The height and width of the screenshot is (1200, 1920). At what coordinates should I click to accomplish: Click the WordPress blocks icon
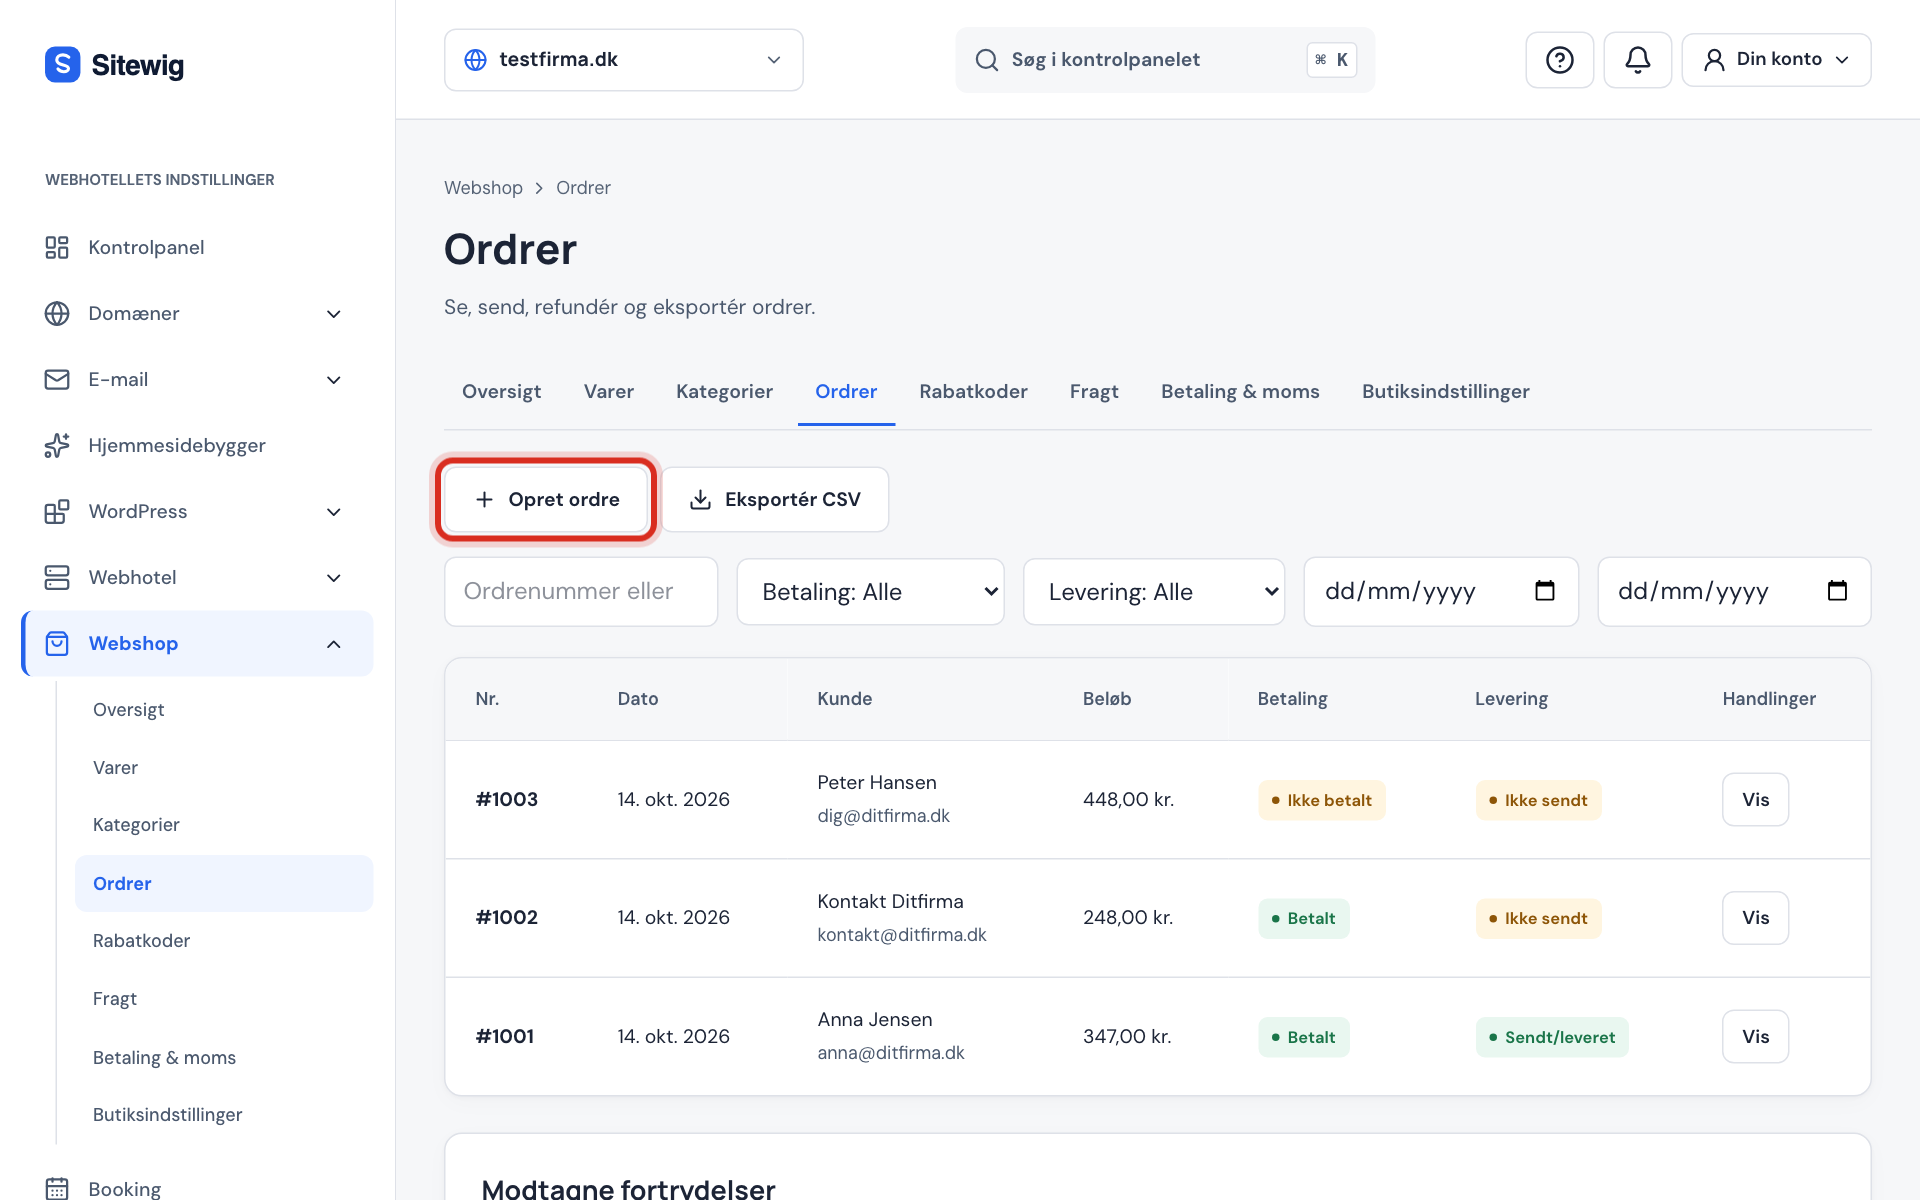coord(57,511)
